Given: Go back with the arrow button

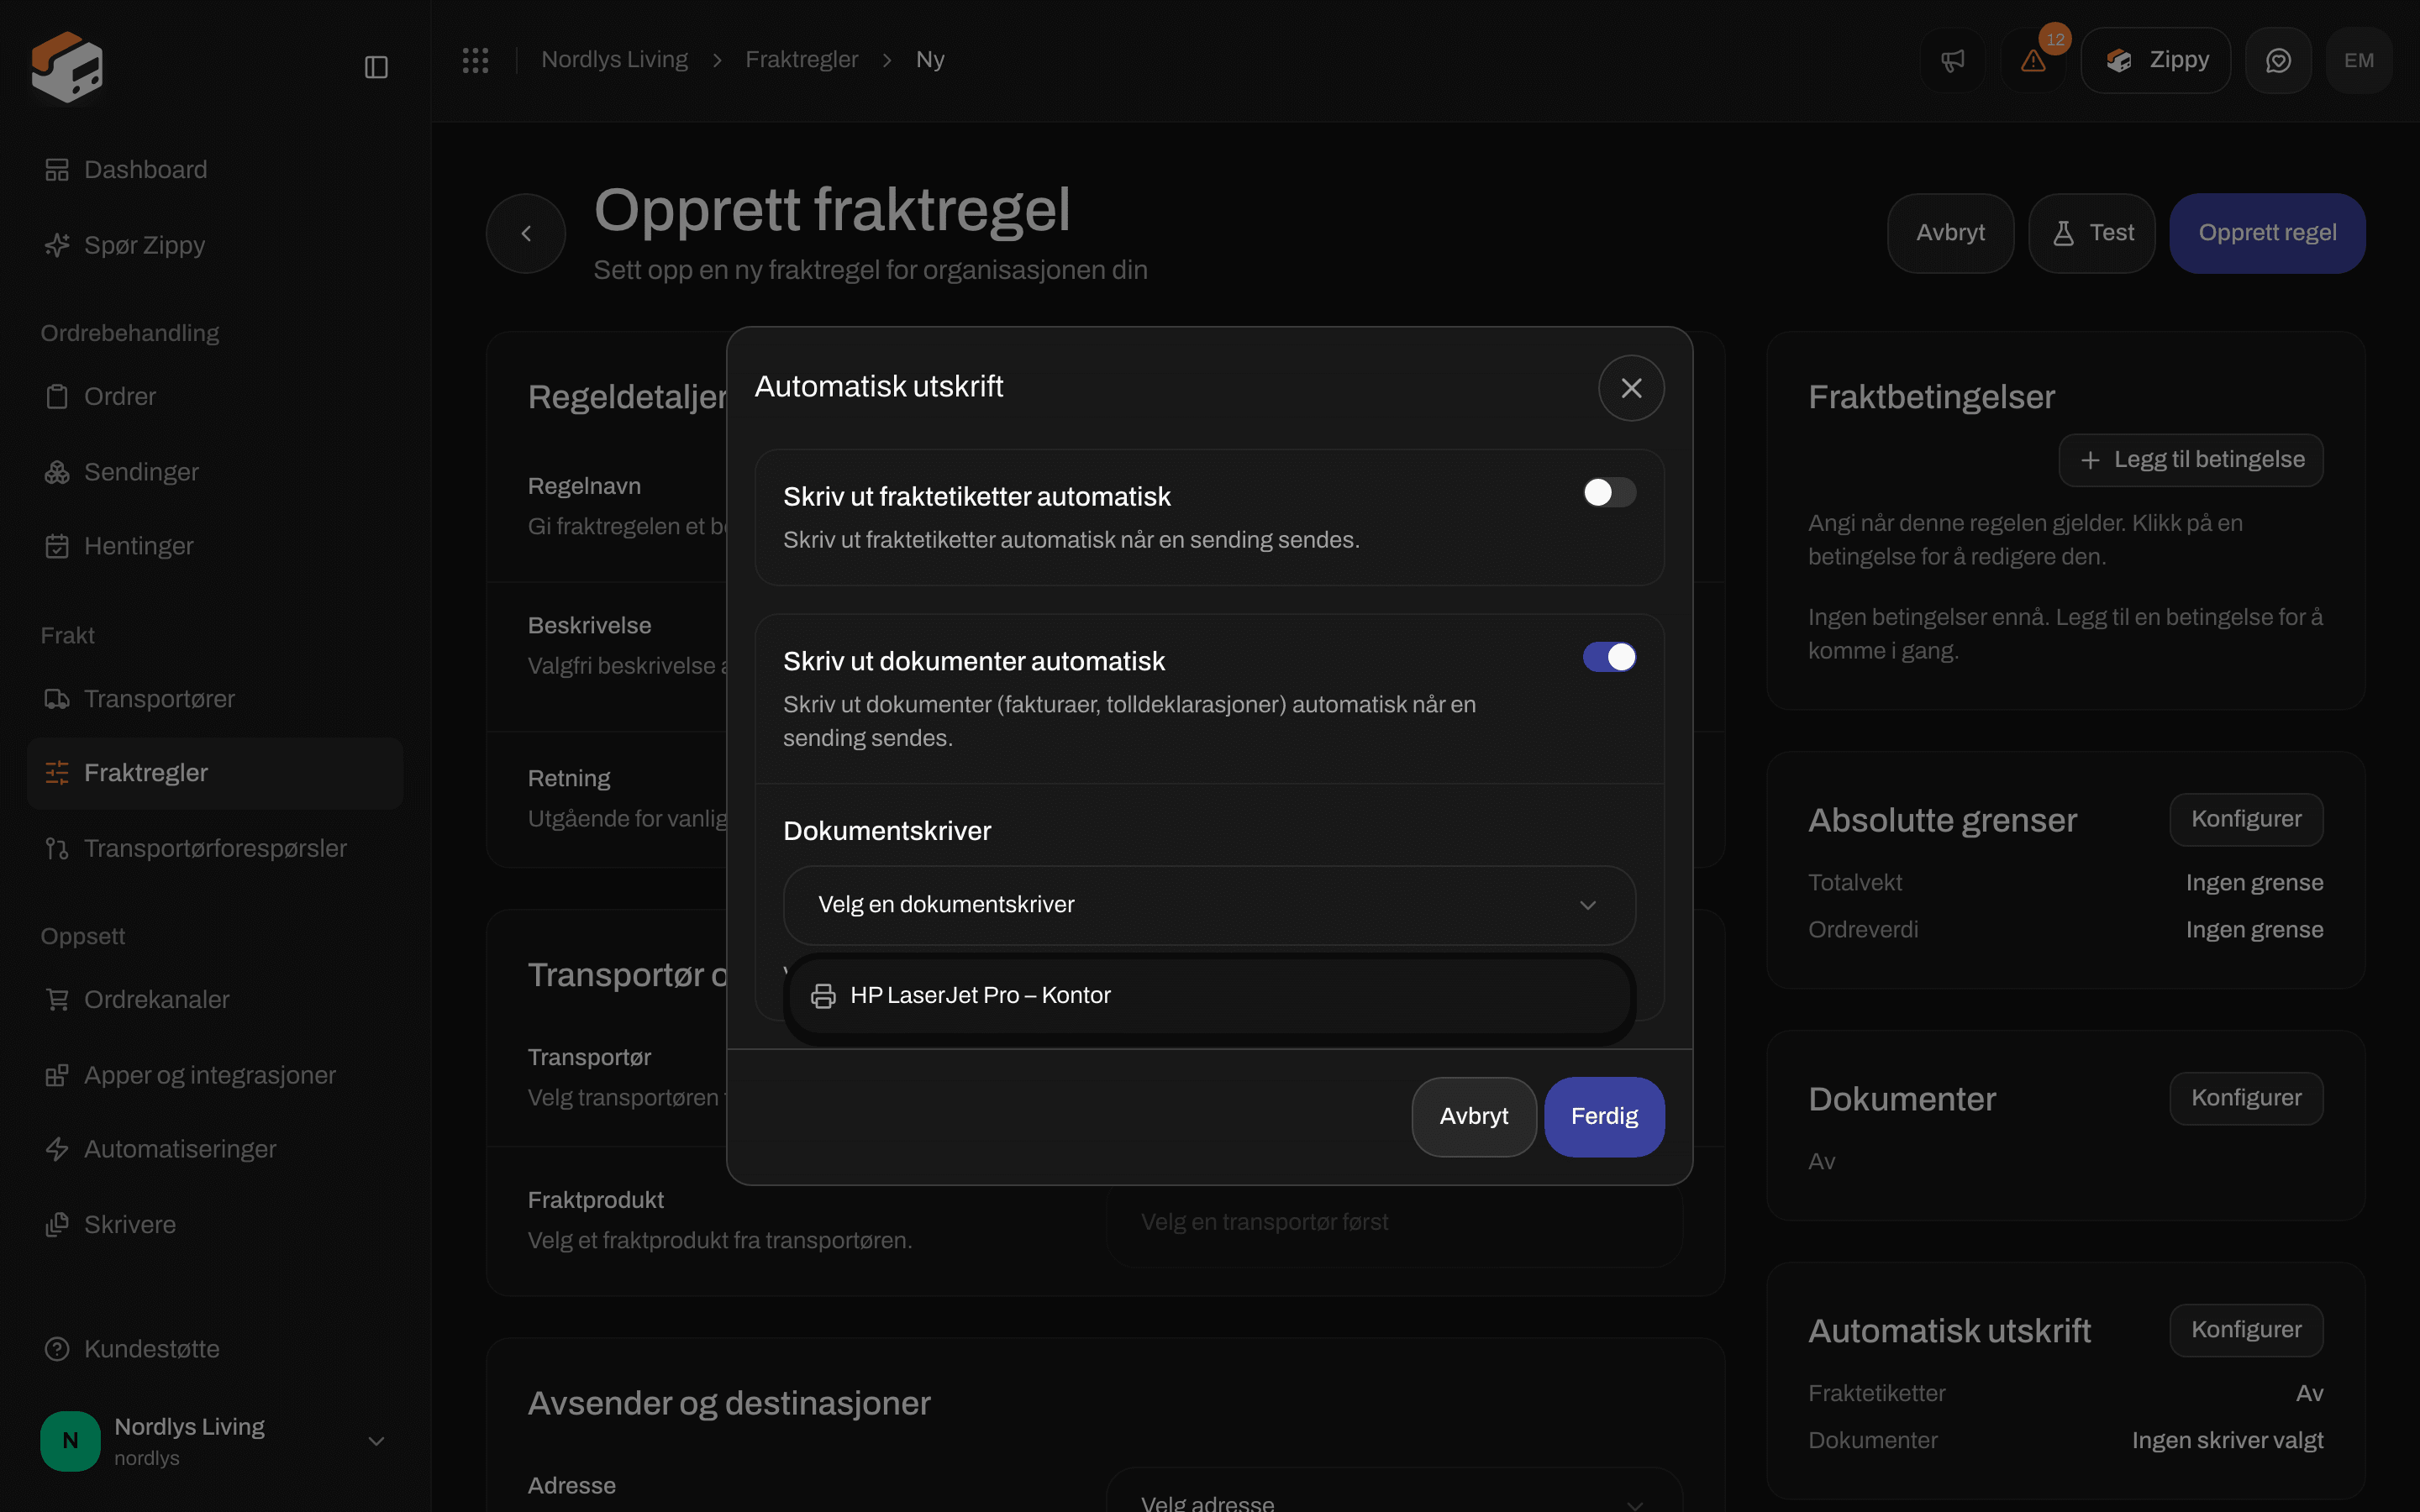Looking at the screenshot, I should 526,233.
